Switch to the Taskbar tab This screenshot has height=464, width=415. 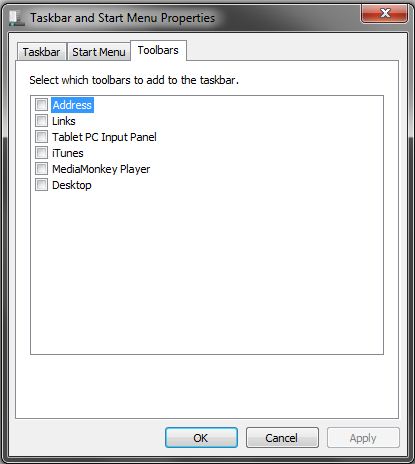[x=41, y=52]
